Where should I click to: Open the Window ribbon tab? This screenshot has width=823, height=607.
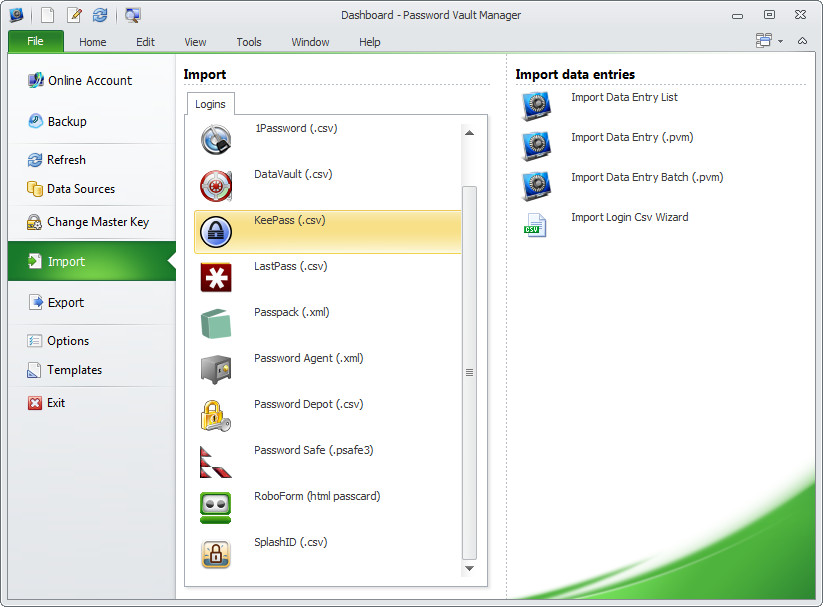tap(310, 42)
